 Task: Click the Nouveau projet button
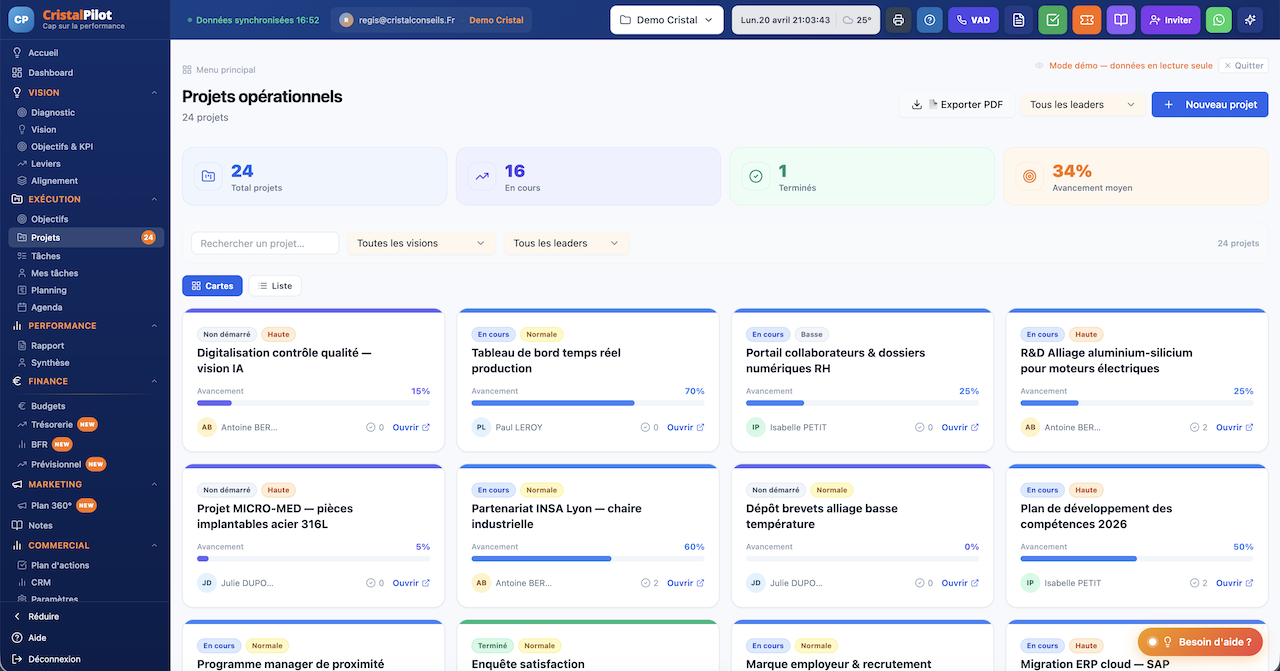click(1210, 105)
